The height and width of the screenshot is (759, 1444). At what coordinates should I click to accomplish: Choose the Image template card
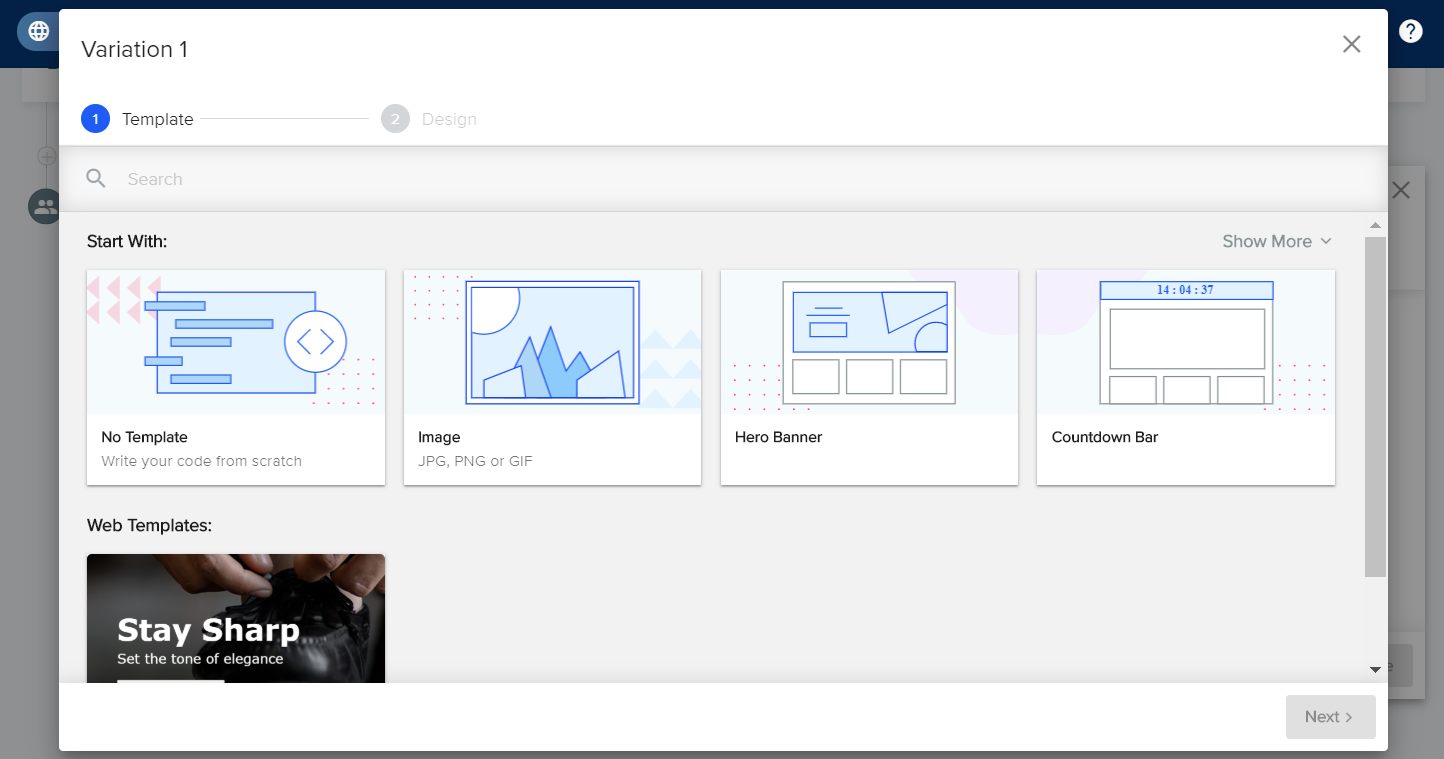(x=552, y=376)
